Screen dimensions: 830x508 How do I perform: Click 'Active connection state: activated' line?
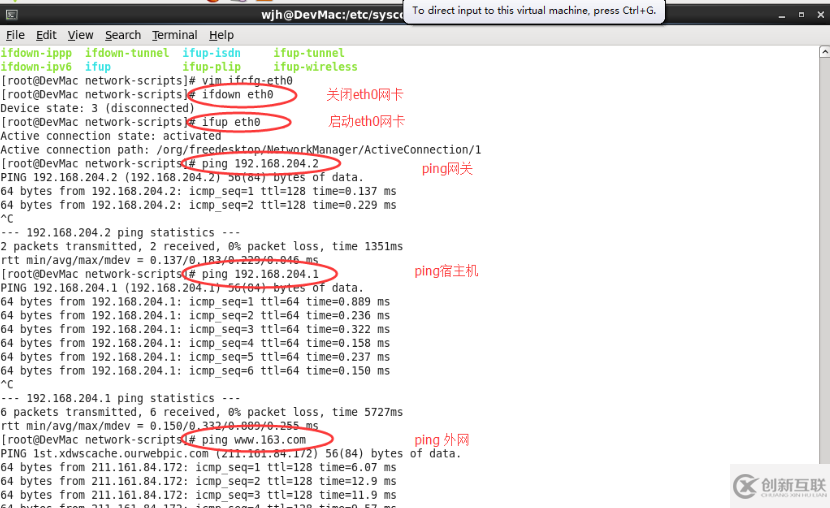111,135
